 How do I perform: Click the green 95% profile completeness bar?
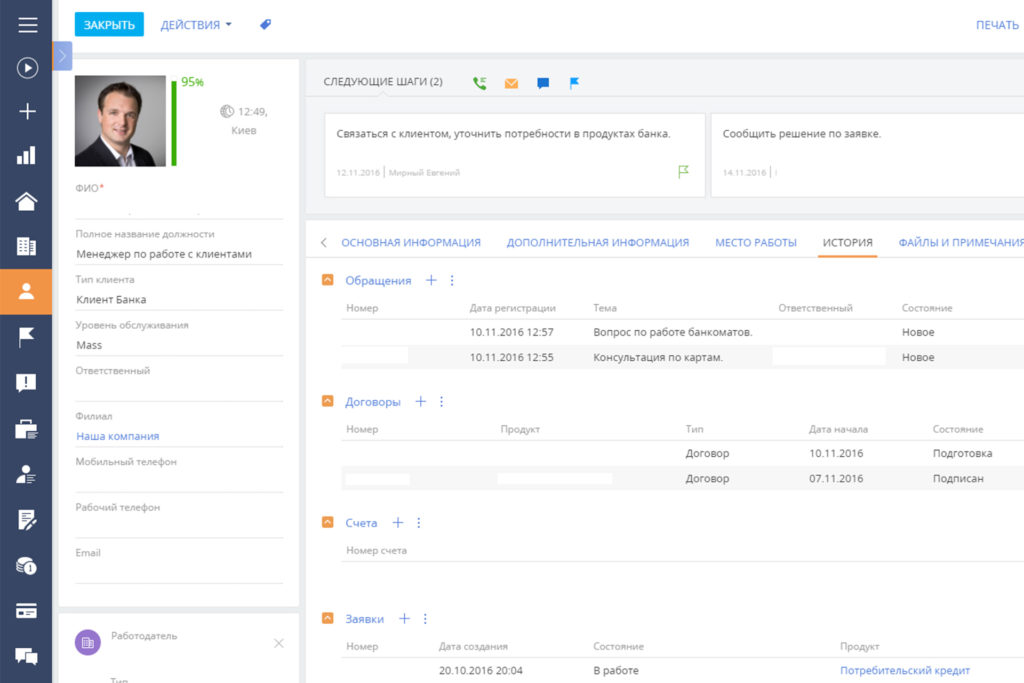point(173,123)
